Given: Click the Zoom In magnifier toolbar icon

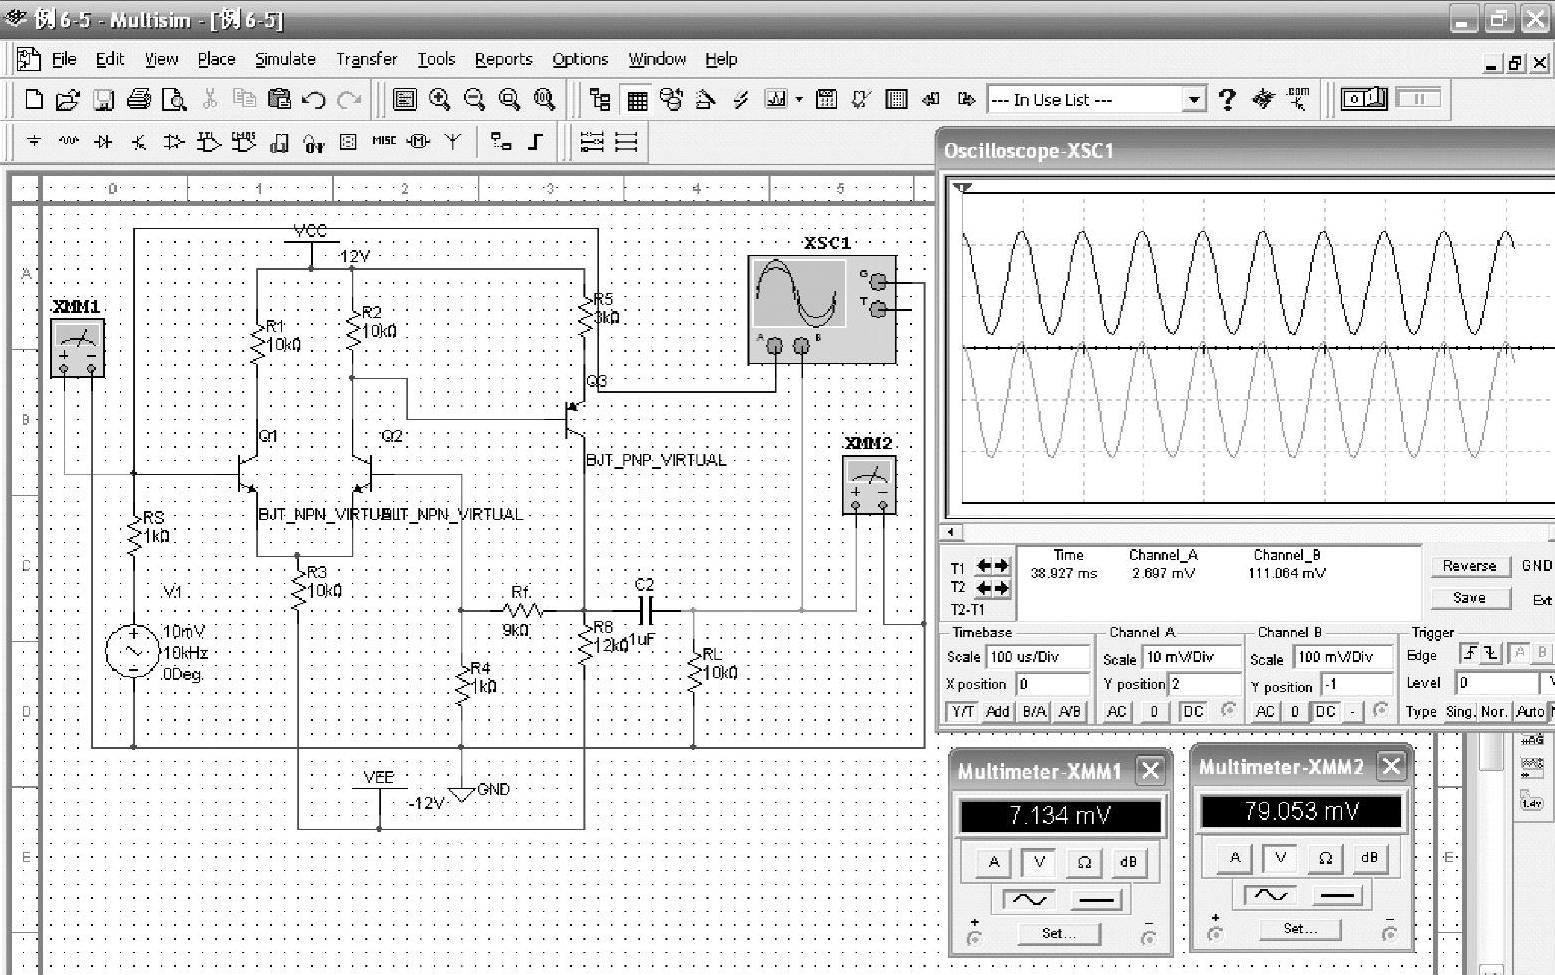Looking at the screenshot, I should point(439,99).
